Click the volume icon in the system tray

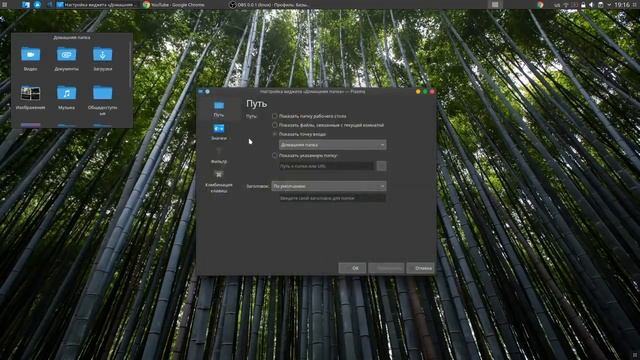[x=591, y=4]
